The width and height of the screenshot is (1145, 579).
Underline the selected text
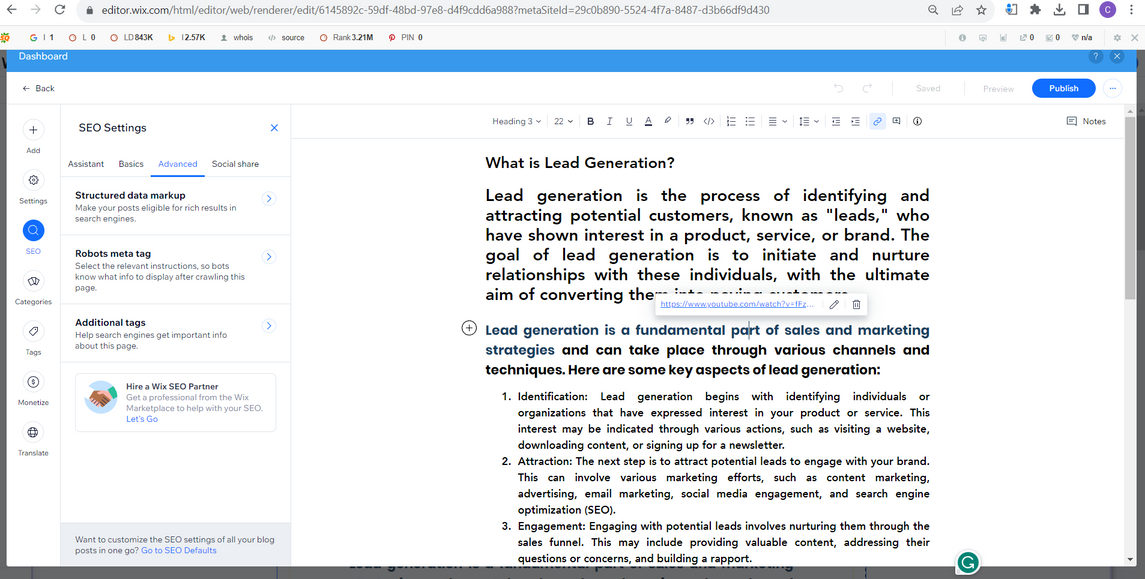click(x=629, y=121)
